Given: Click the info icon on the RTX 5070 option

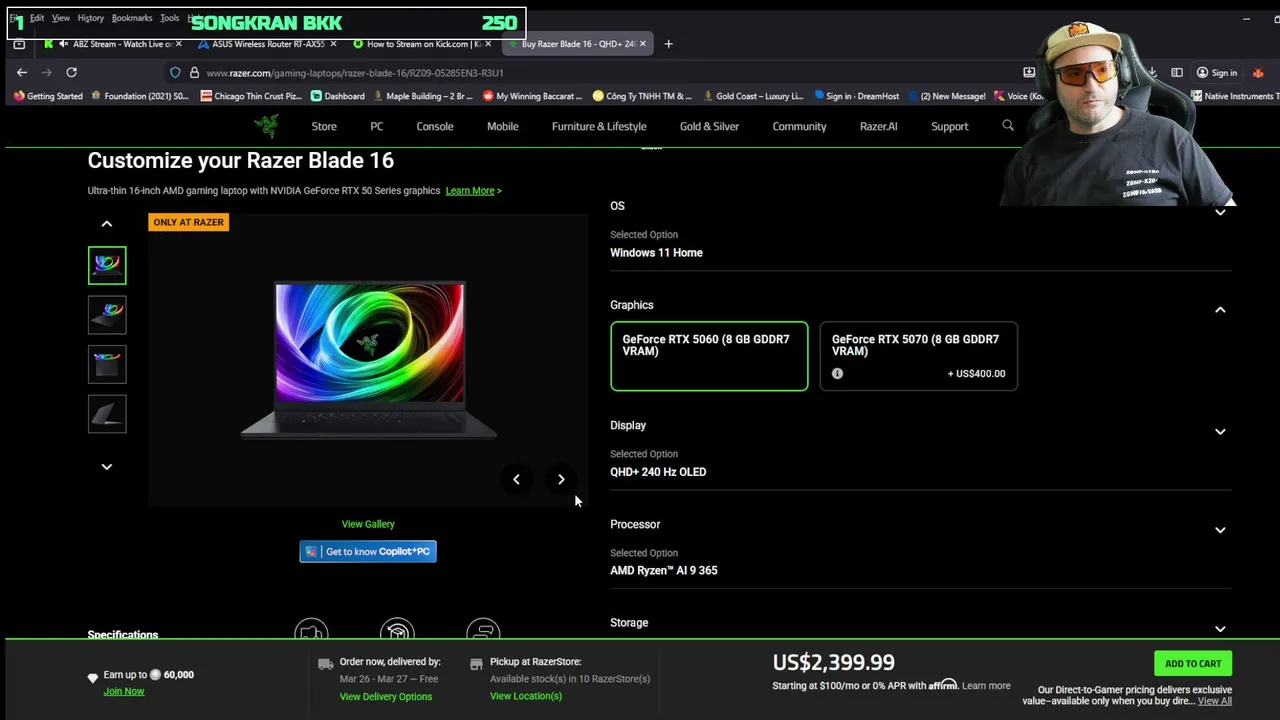Looking at the screenshot, I should point(837,373).
